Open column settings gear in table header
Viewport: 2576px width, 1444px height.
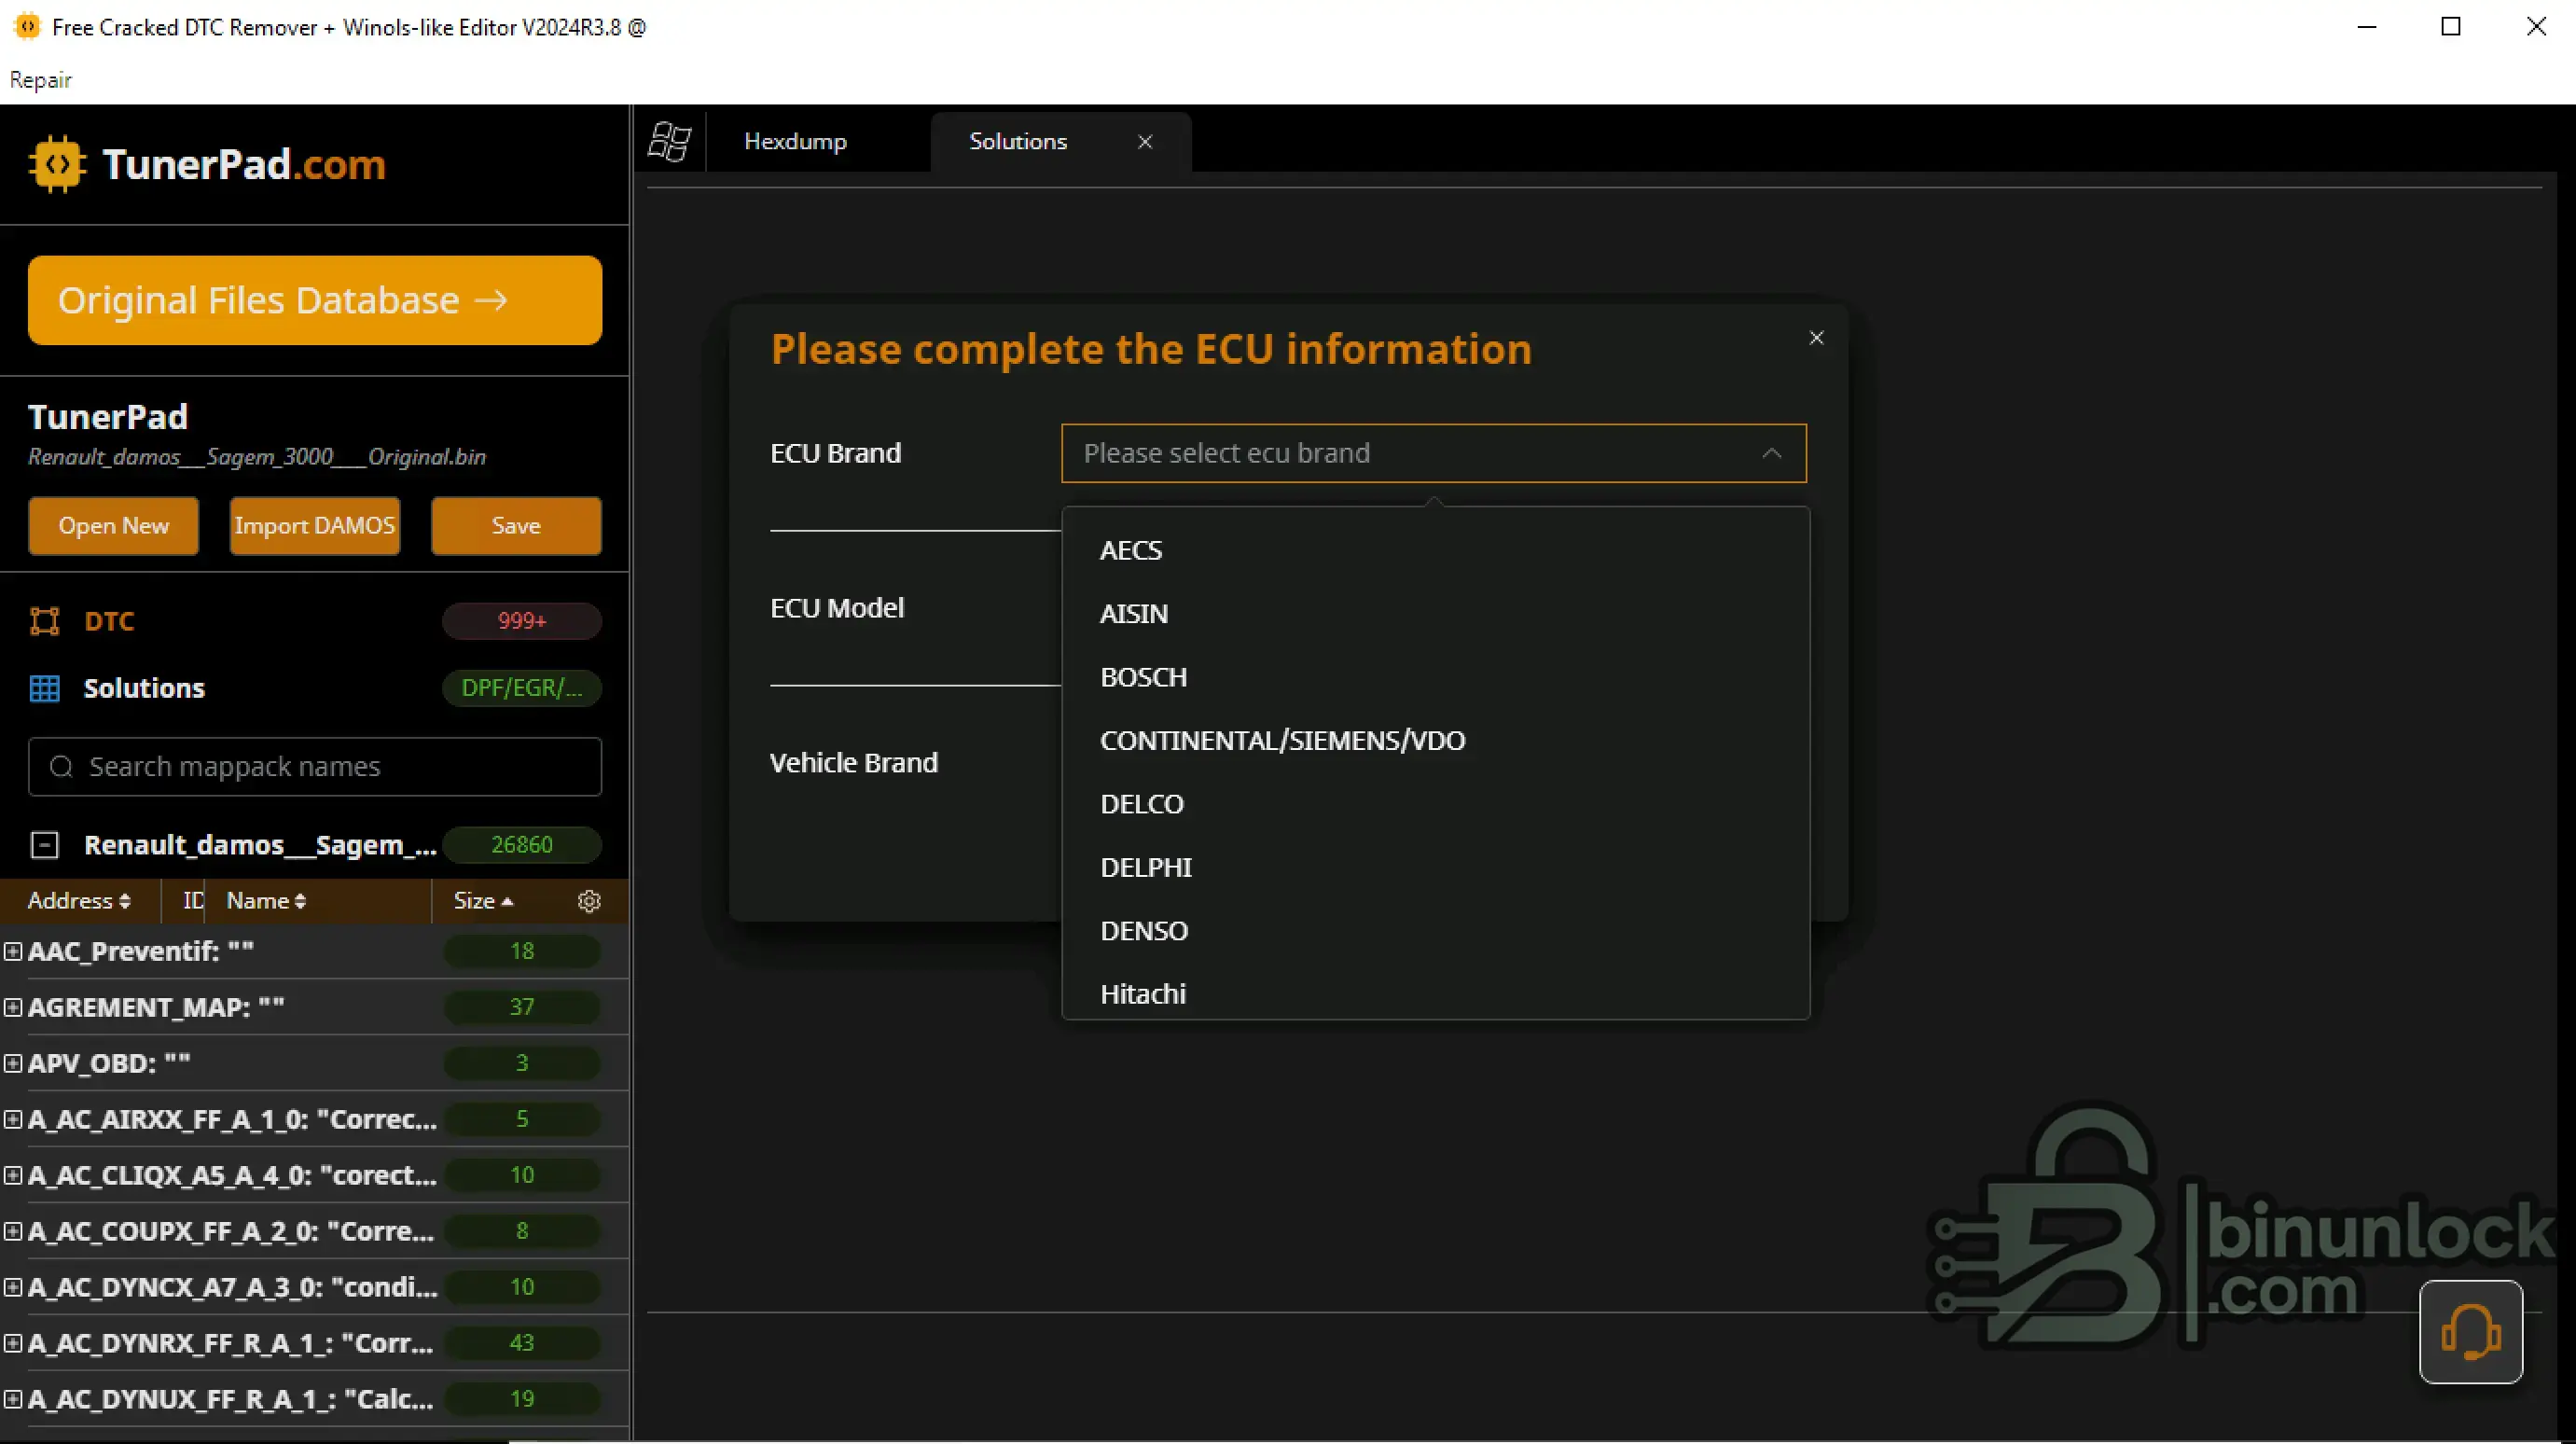(x=589, y=901)
